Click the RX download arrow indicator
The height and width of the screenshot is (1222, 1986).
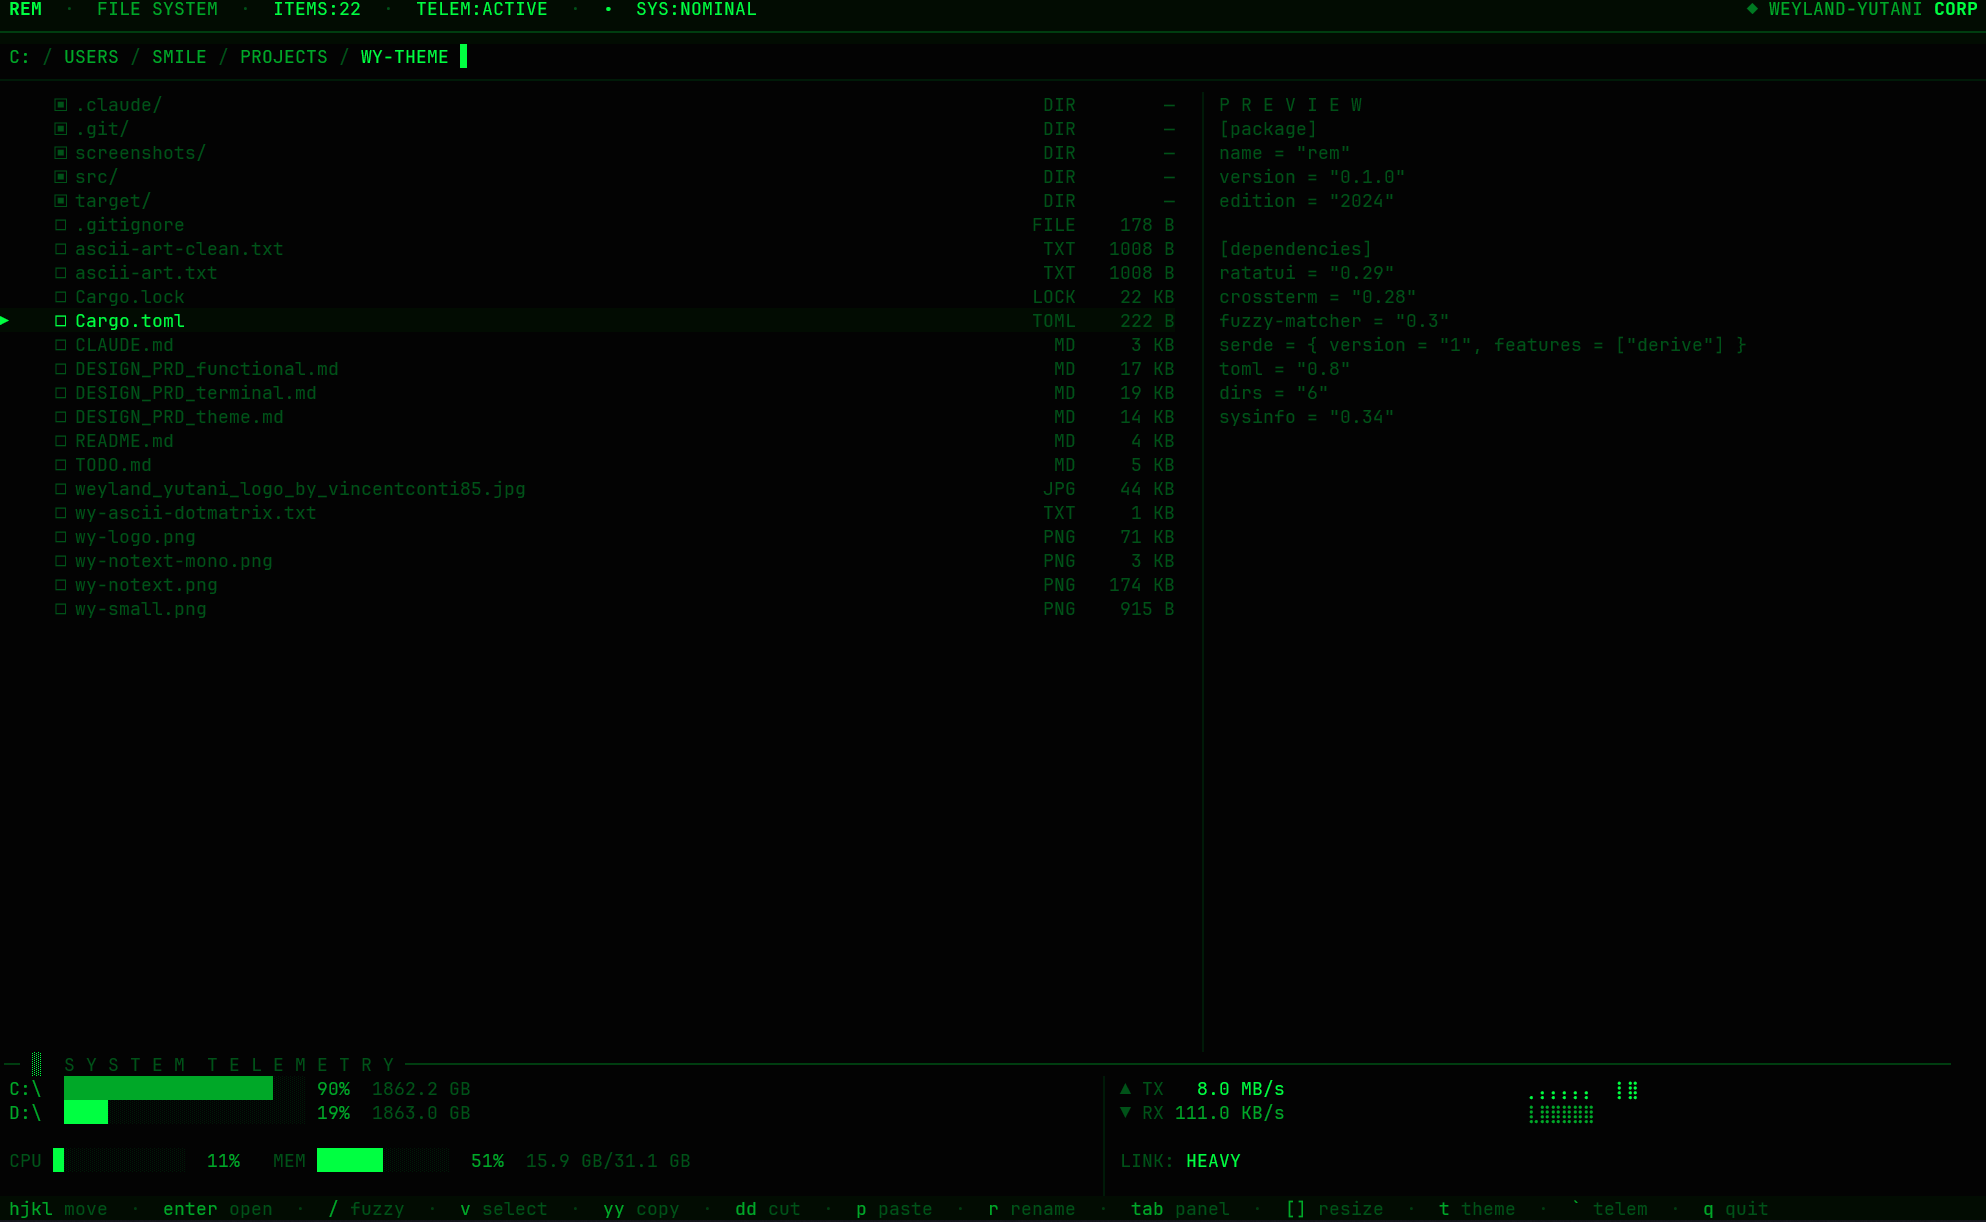coord(1127,1113)
